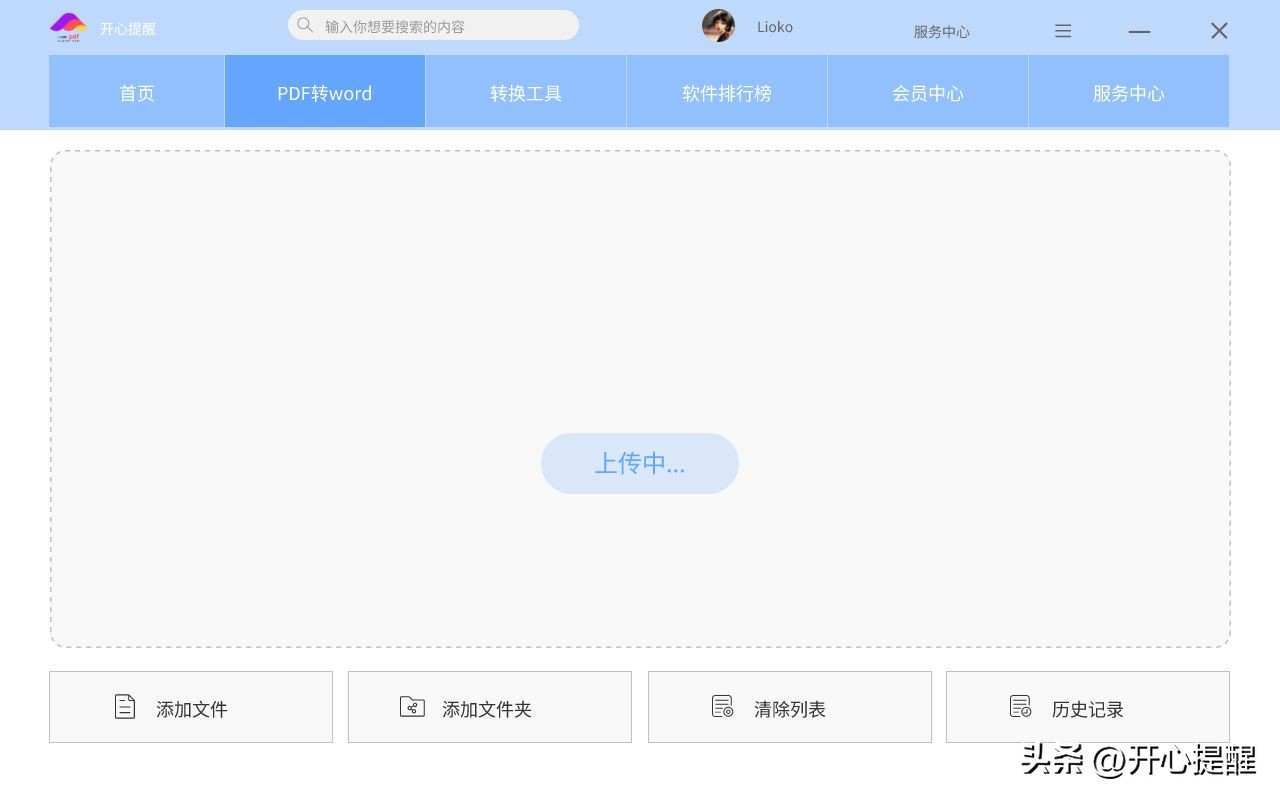Screen dimensions: 1280x800
Task: Click the 清除列表 clear list icon
Action: pyautogui.click(x=722, y=706)
